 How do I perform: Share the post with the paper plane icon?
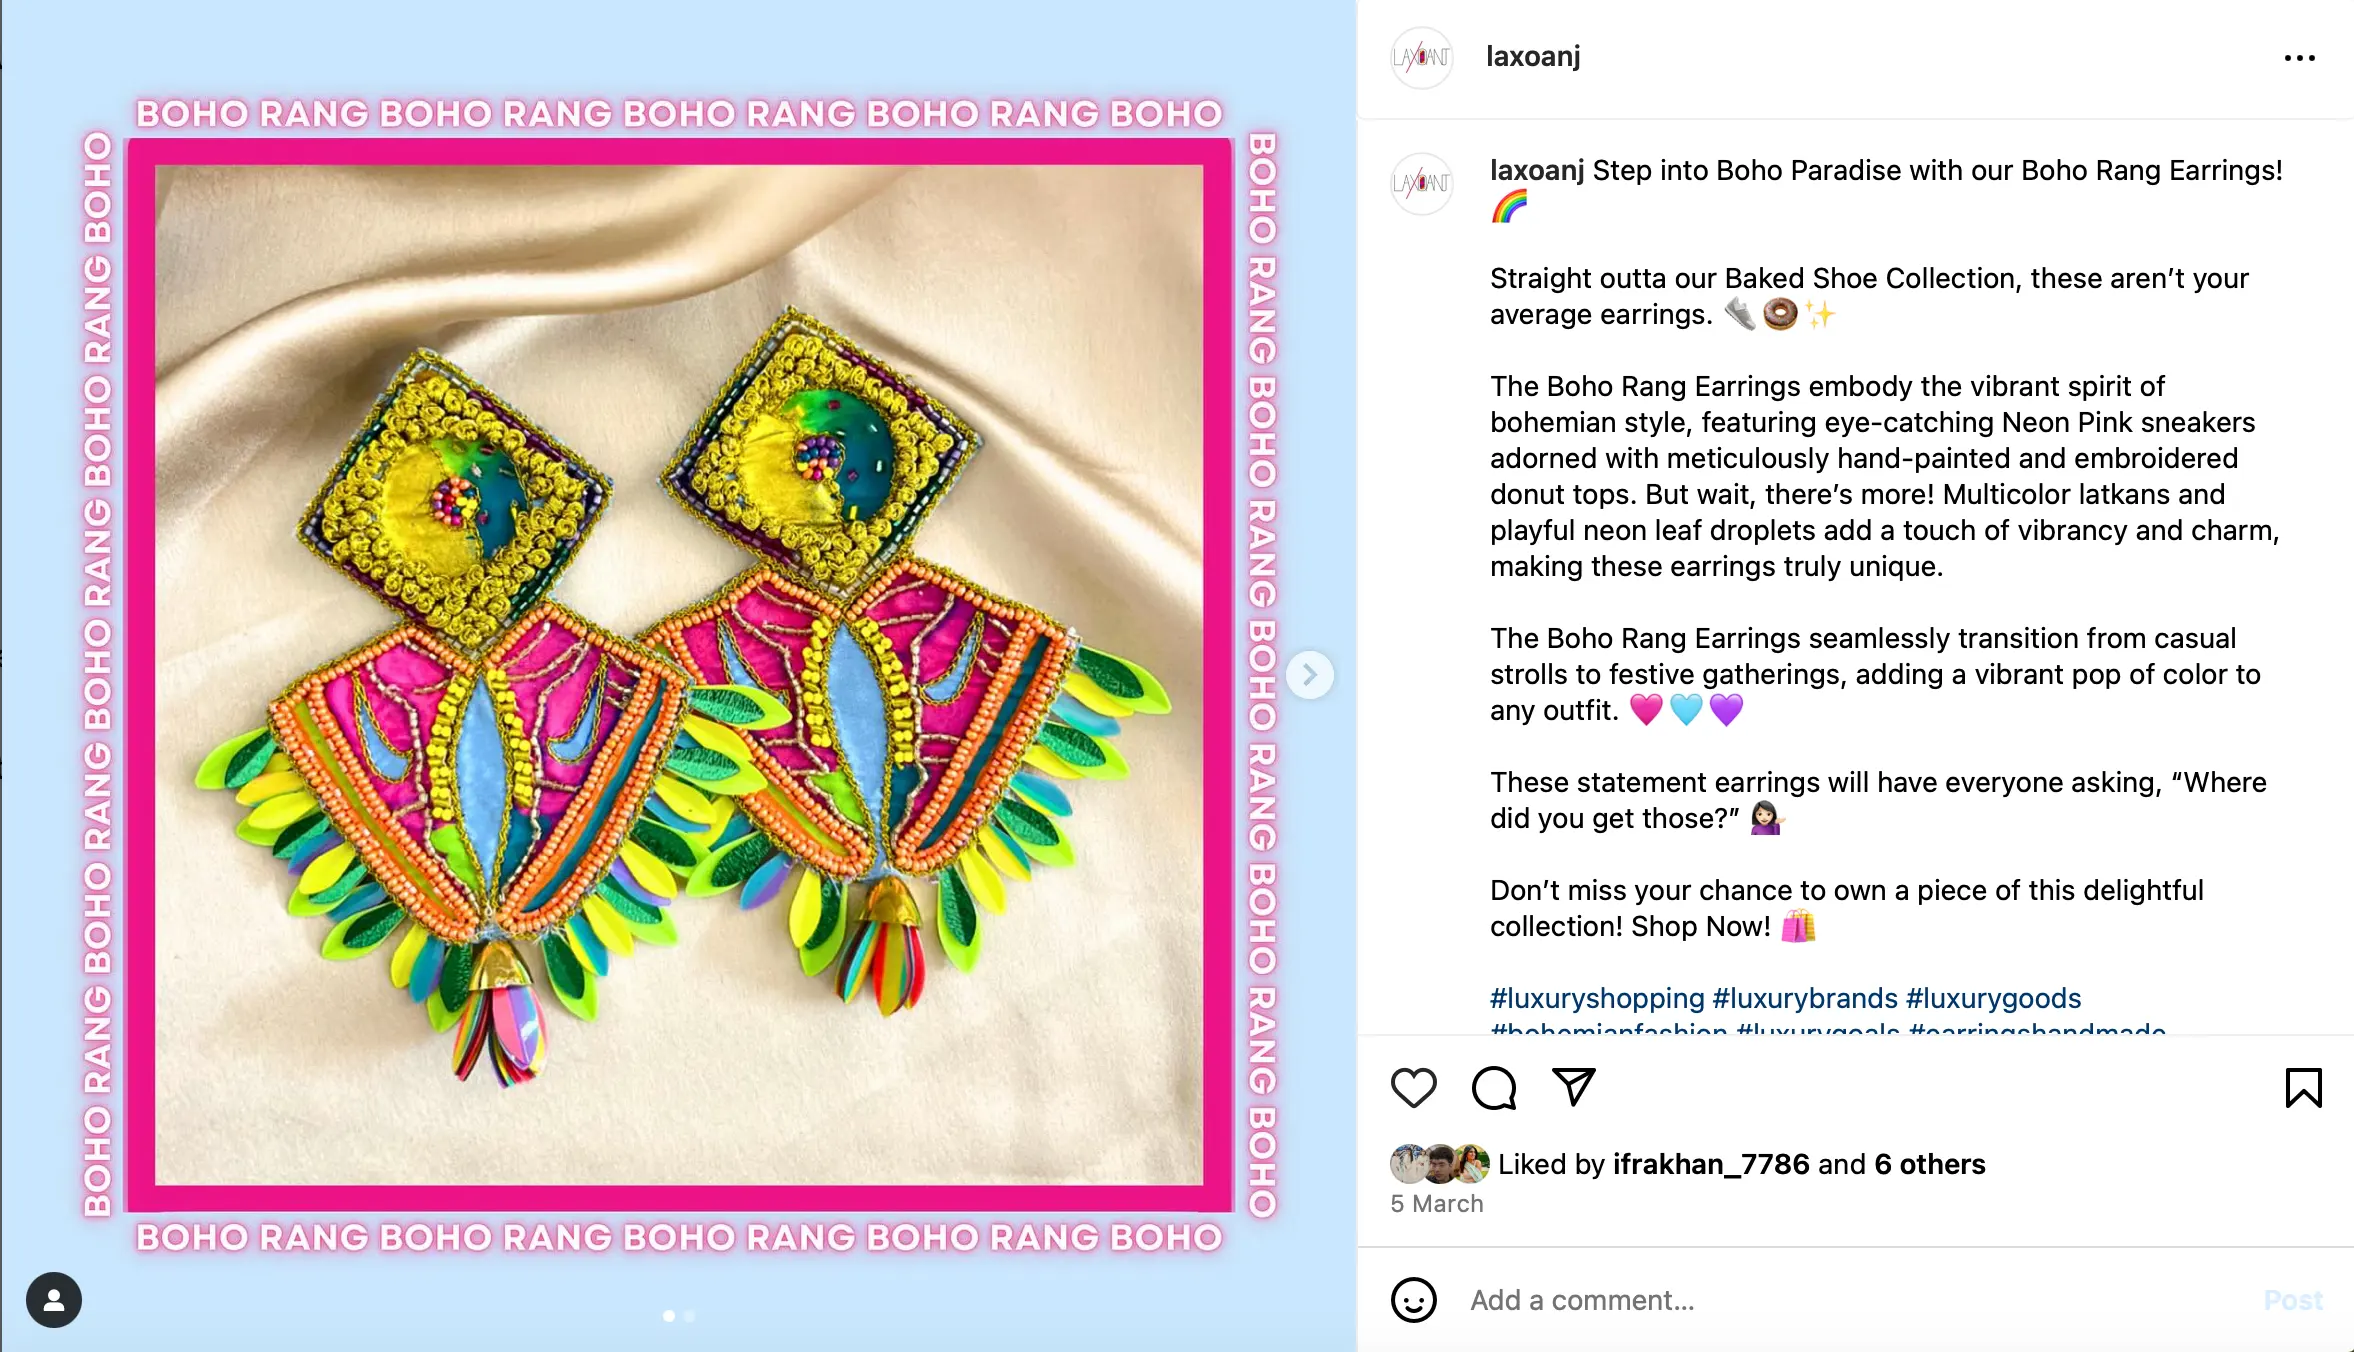pos(1573,1087)
